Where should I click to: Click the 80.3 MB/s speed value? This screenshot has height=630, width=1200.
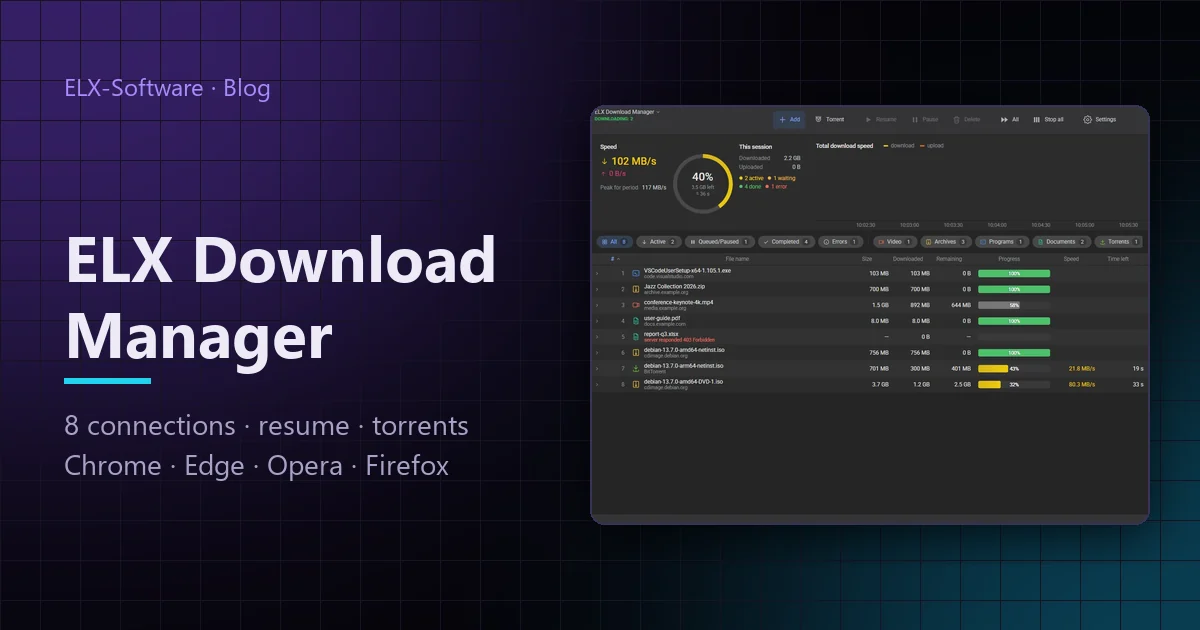(x=1082, y=384)
